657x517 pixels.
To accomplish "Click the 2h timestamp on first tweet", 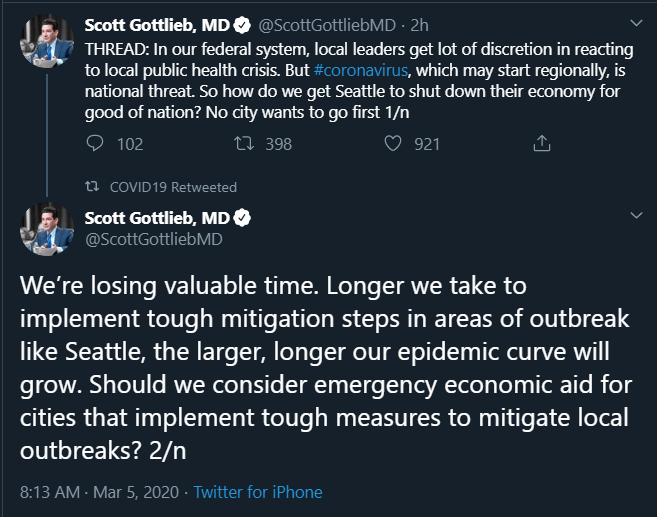I will pos(419,25).
